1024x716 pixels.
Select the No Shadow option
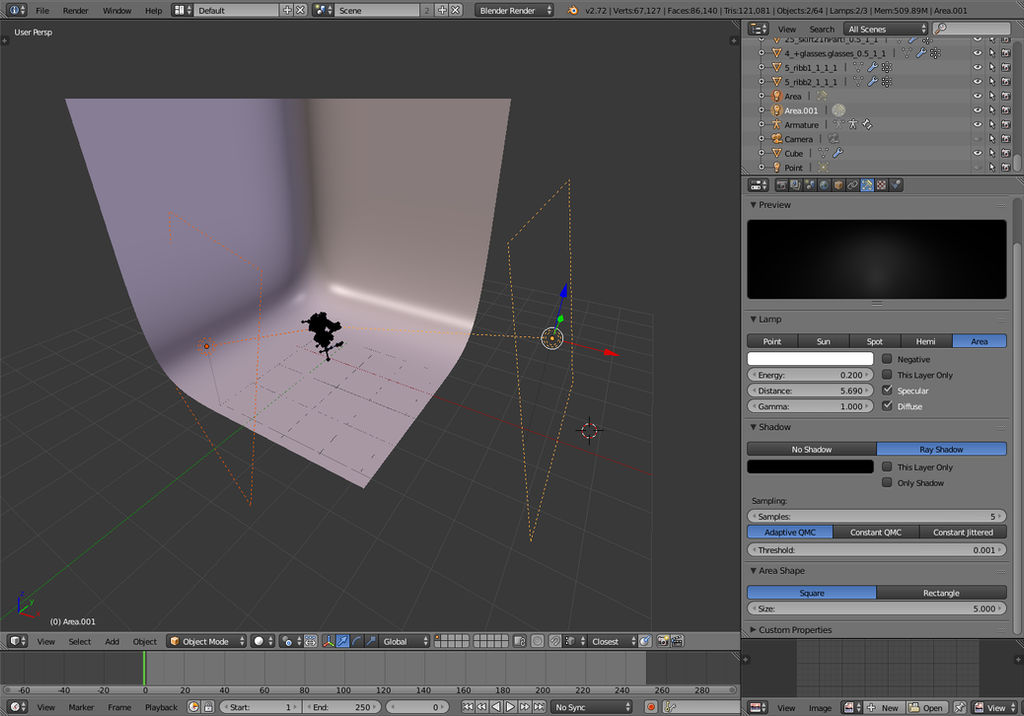[812, 449]
